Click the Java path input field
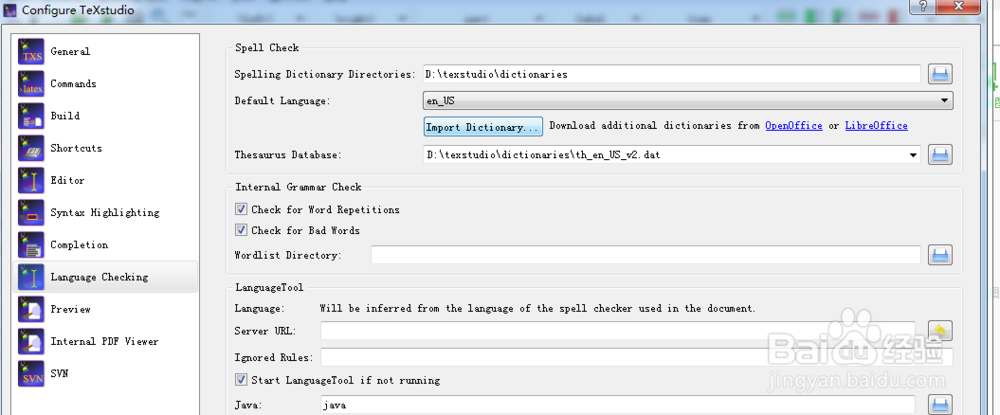Image resolution: width=1000 pixels, height=415 pixels. coord(617,405)
